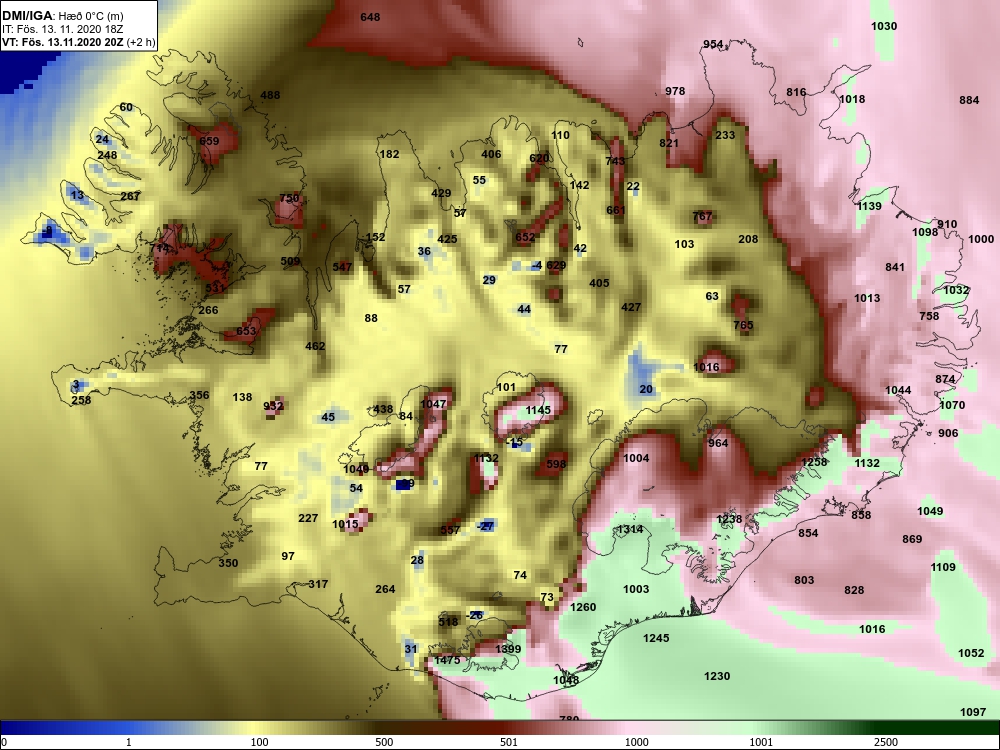Click the '2500' label on the color scale
The image size is (1000, 750).
click(885, 742)
